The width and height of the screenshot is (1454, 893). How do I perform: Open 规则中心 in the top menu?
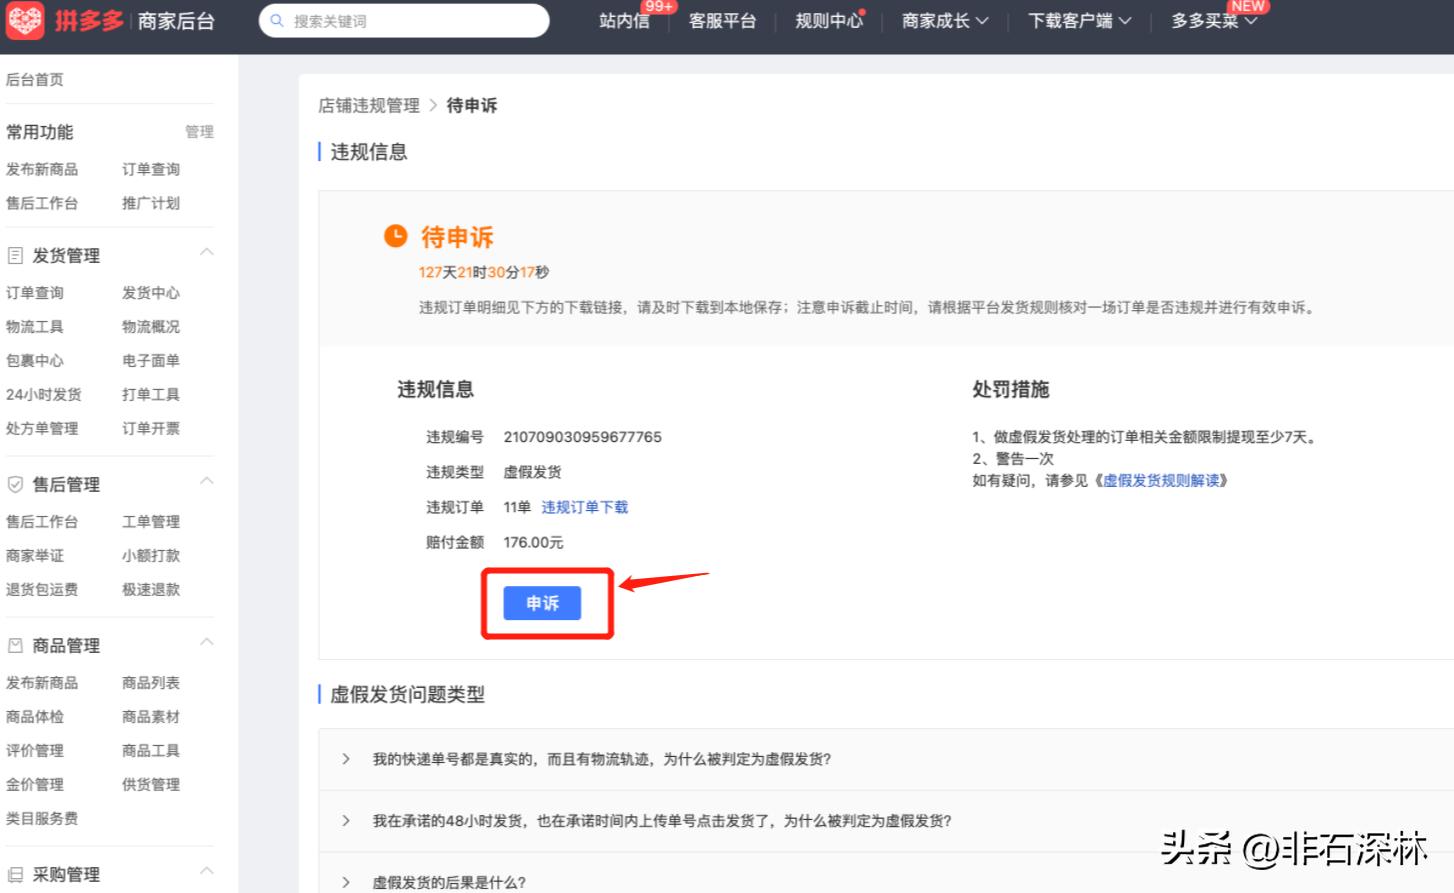click(x=829, y=20)
